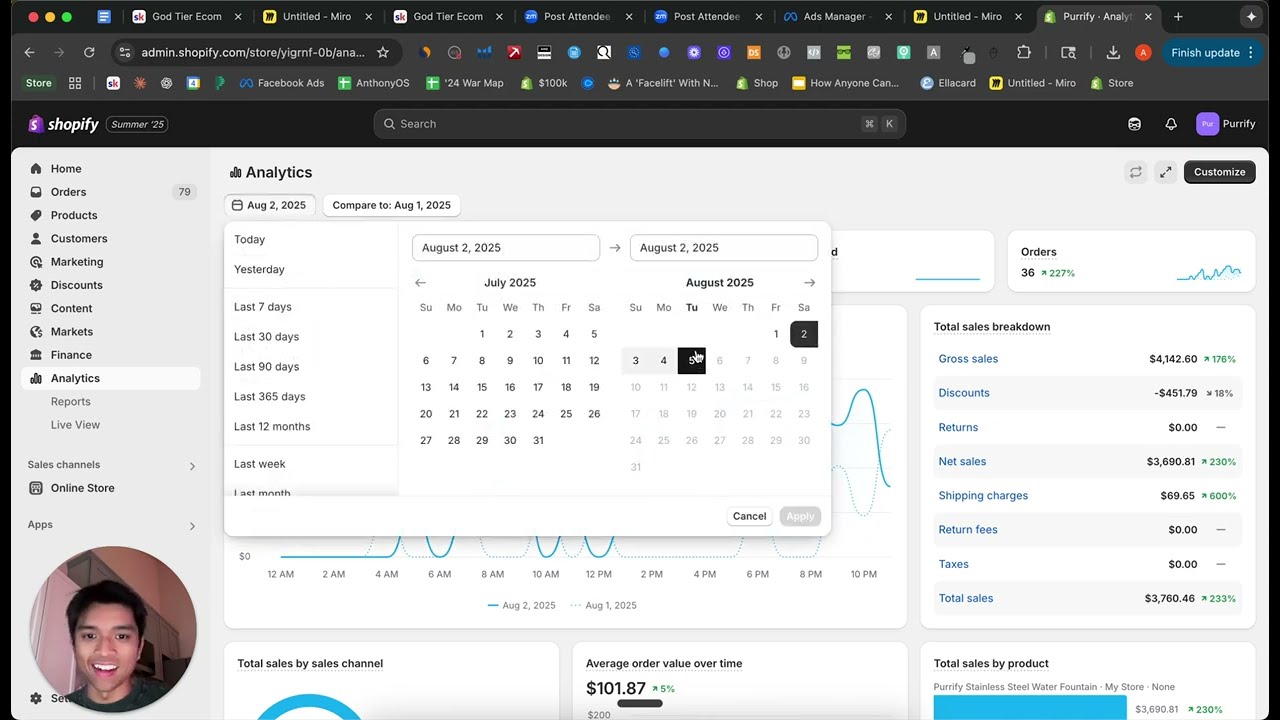
Task: Choose Last 365 days preset
Action: click(269, 397)
